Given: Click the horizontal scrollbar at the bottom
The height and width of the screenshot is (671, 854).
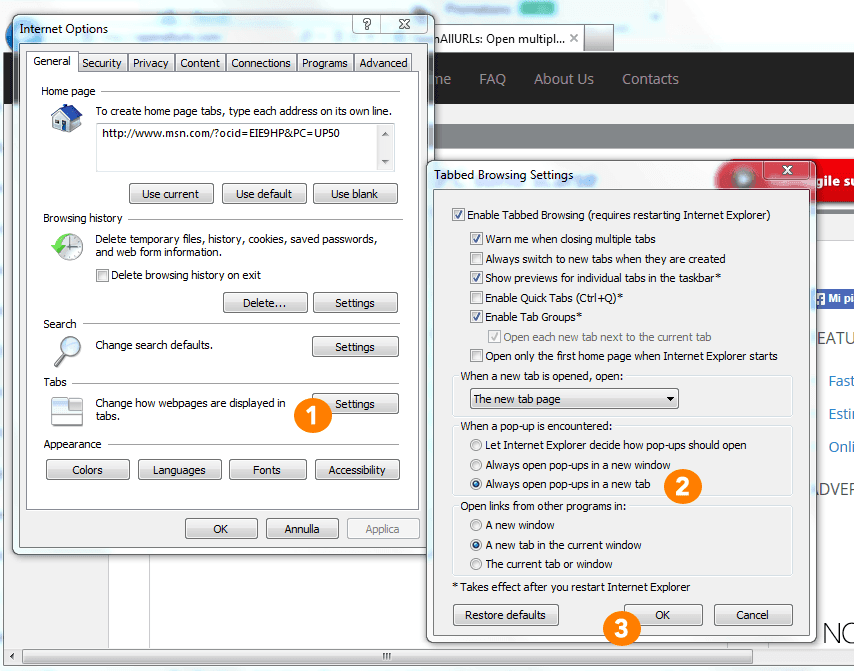Looking at the screenshot, I should click(x=387, y=656).
